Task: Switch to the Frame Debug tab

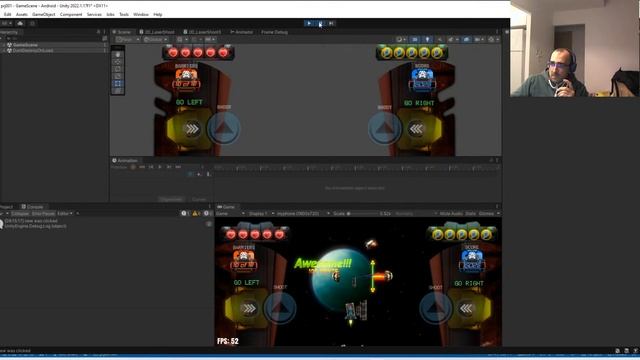Action: click(x=274, y=32)
